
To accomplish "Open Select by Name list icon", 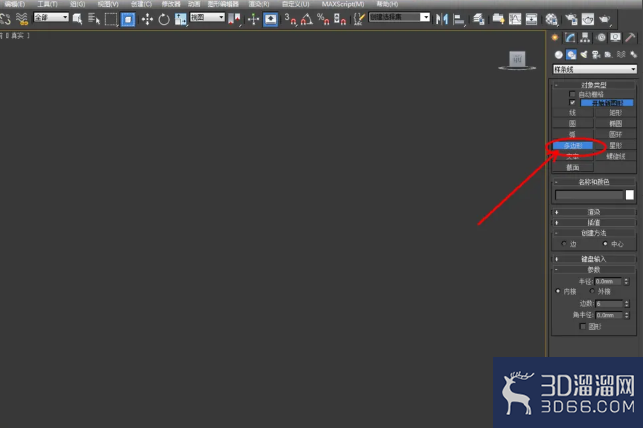I will [x=94, y=19].
